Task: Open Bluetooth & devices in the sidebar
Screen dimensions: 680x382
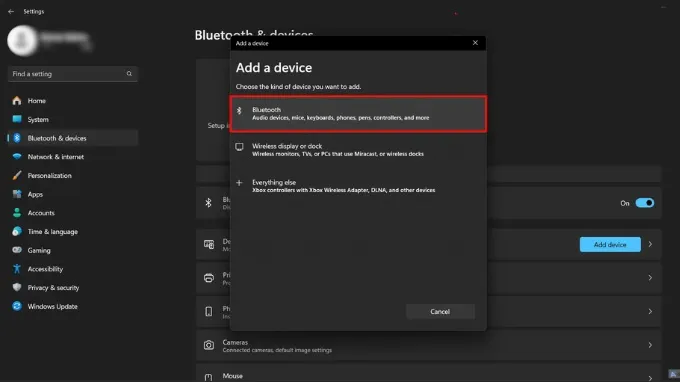Action: pyautogui.click(x=73, y=138)
